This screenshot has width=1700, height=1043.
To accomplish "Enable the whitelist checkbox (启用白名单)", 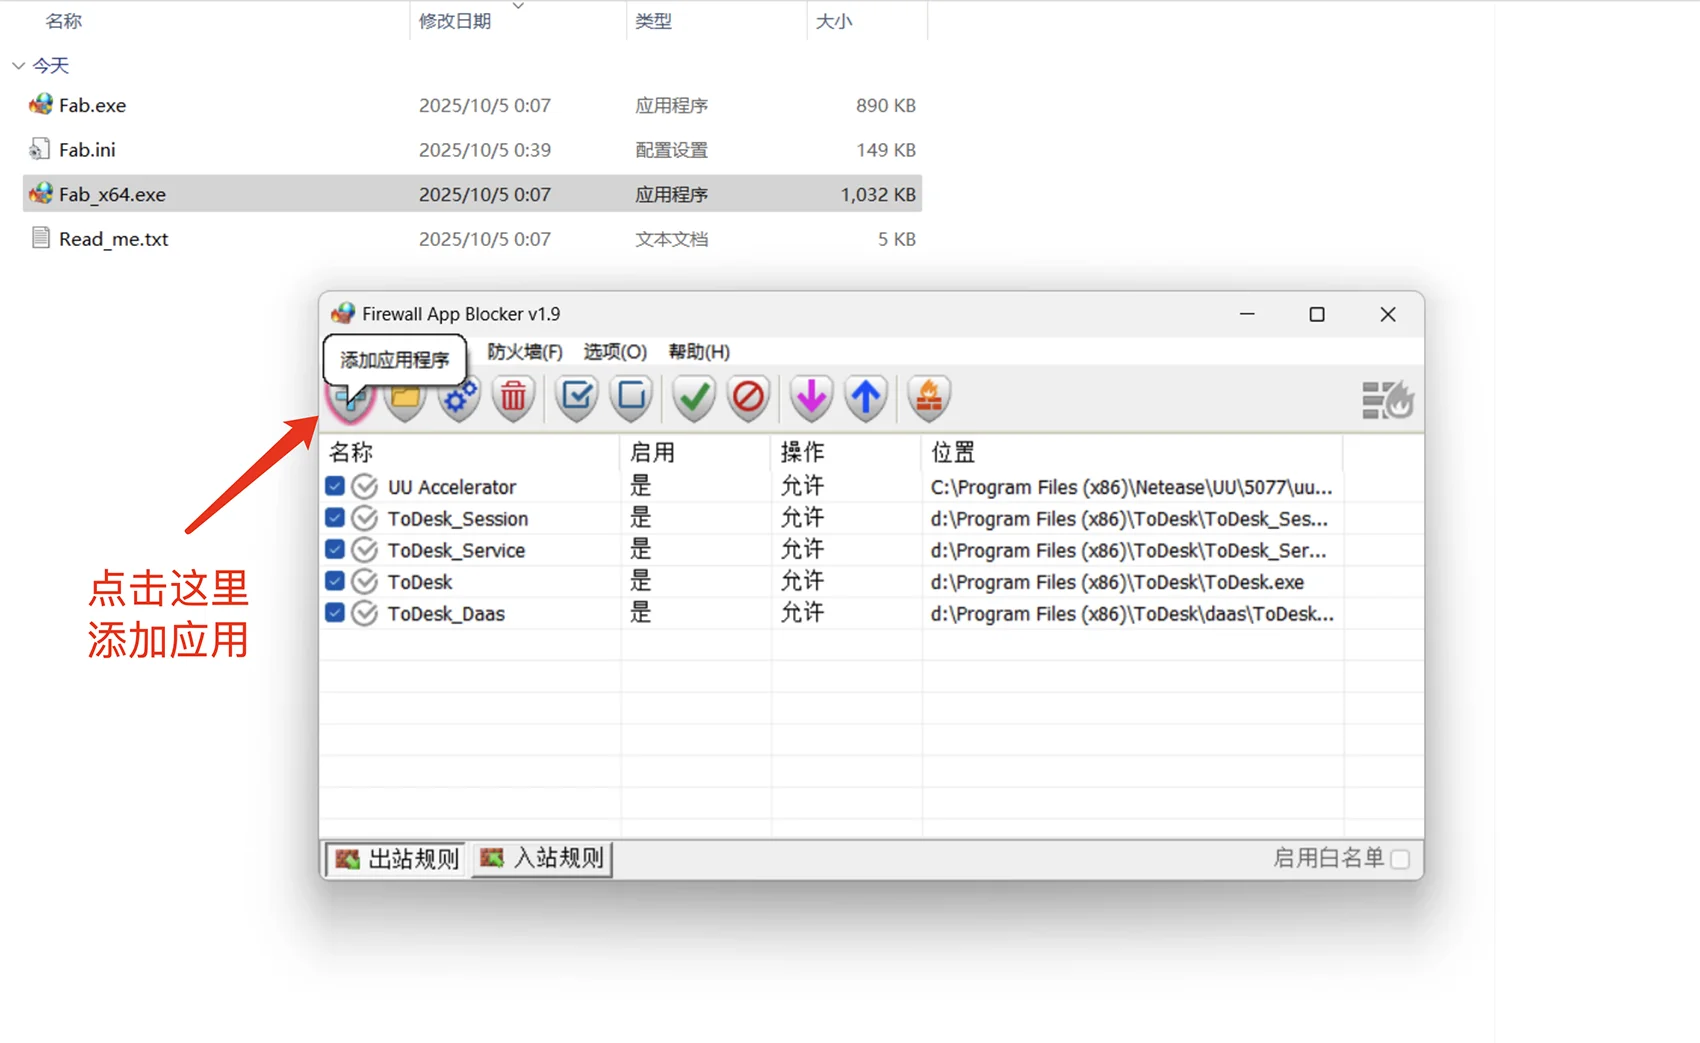I will point(1400,859).
